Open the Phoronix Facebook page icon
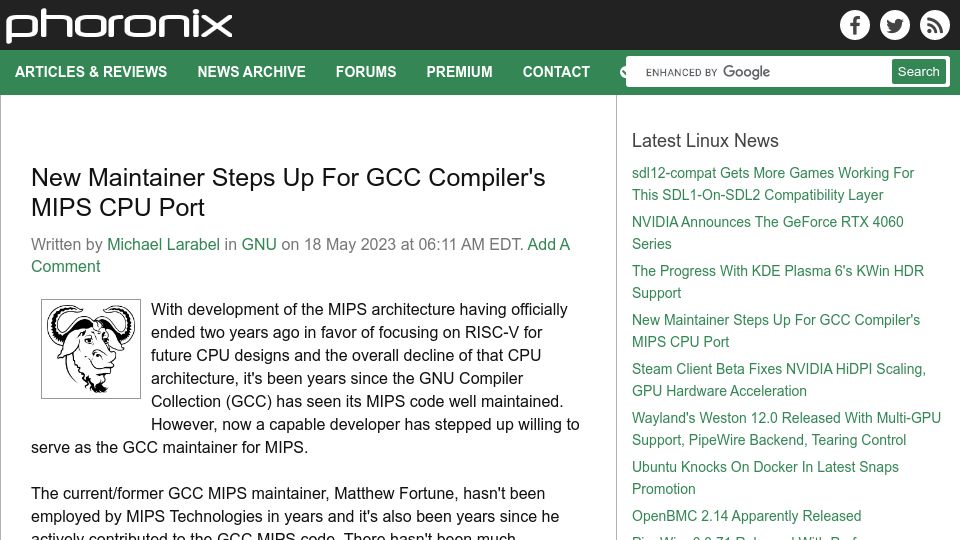The width and height of the screenshot is (960, 540). (x=855, y=25)
